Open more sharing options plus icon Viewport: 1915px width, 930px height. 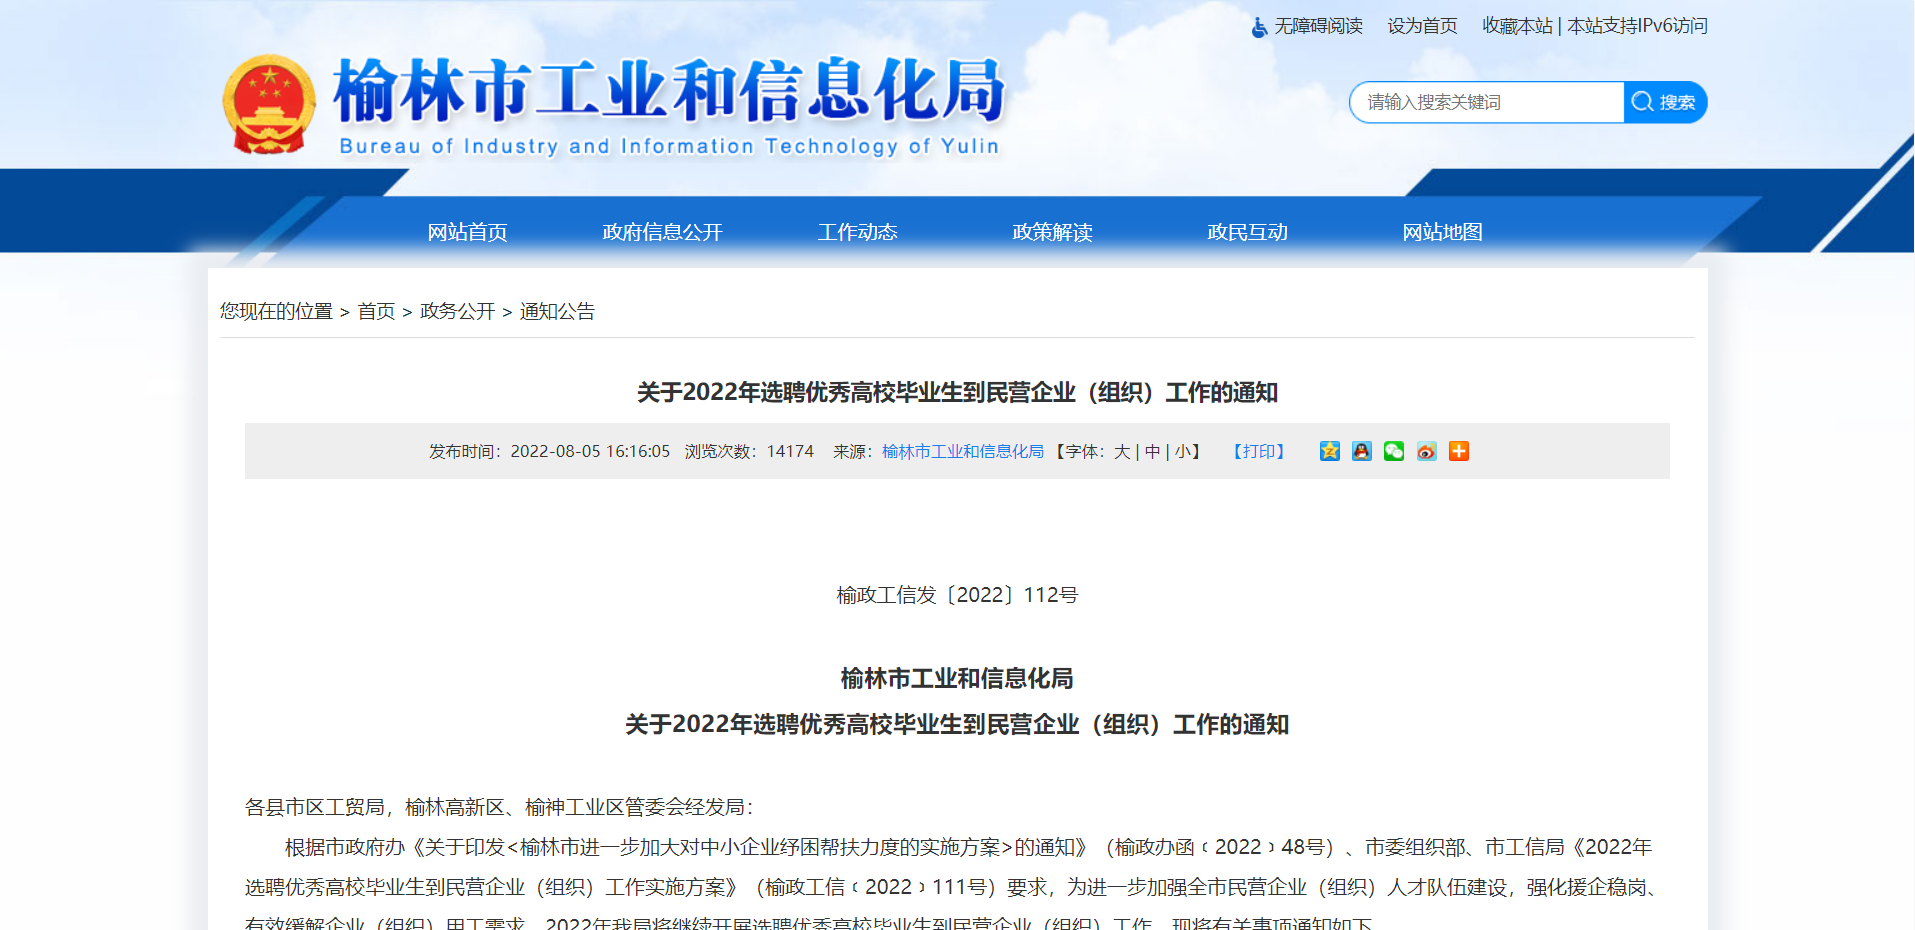point(1459,451)
